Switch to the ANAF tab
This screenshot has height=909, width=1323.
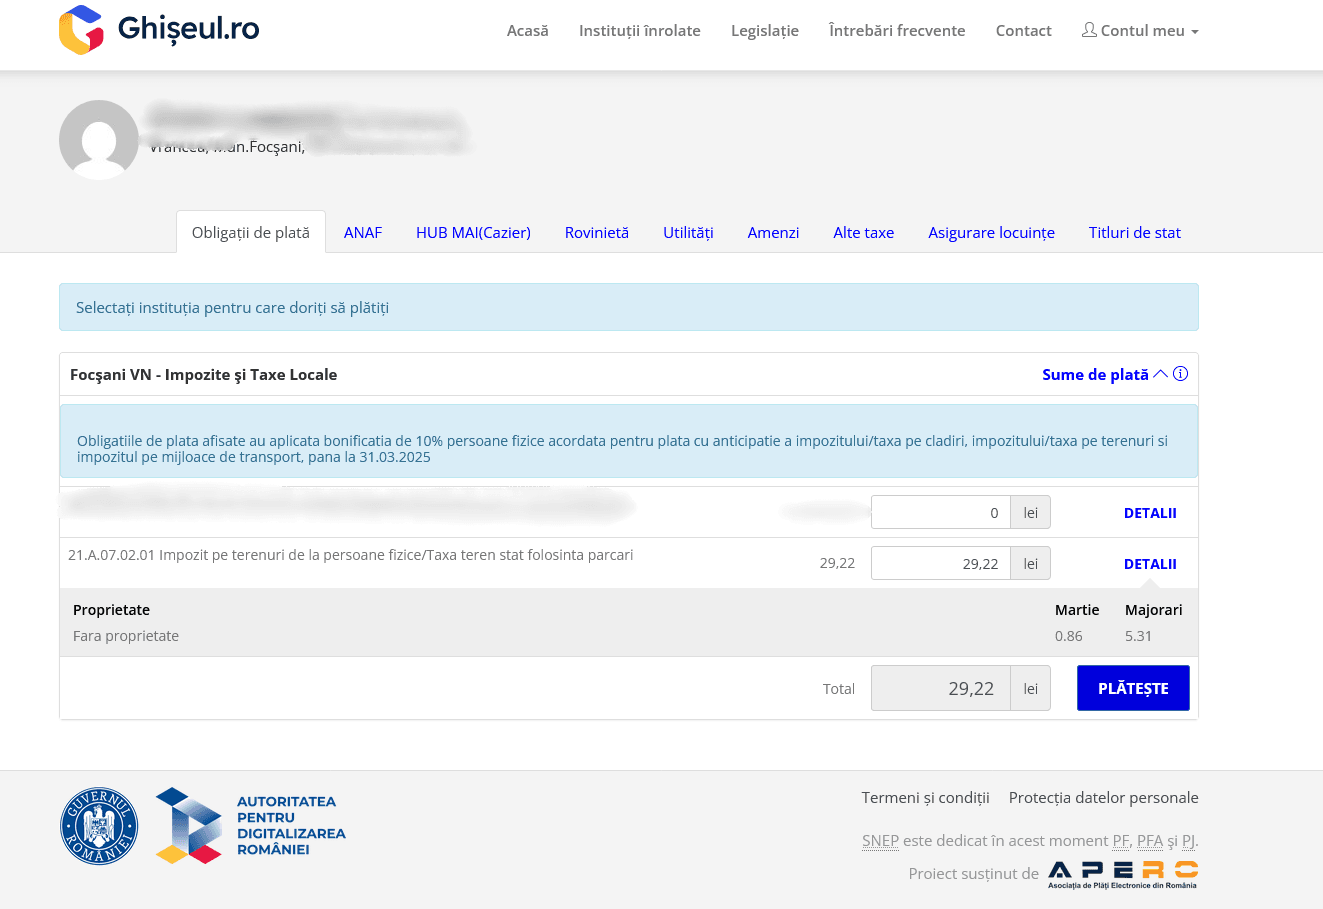pyautogui.click(x=363, y=233)
